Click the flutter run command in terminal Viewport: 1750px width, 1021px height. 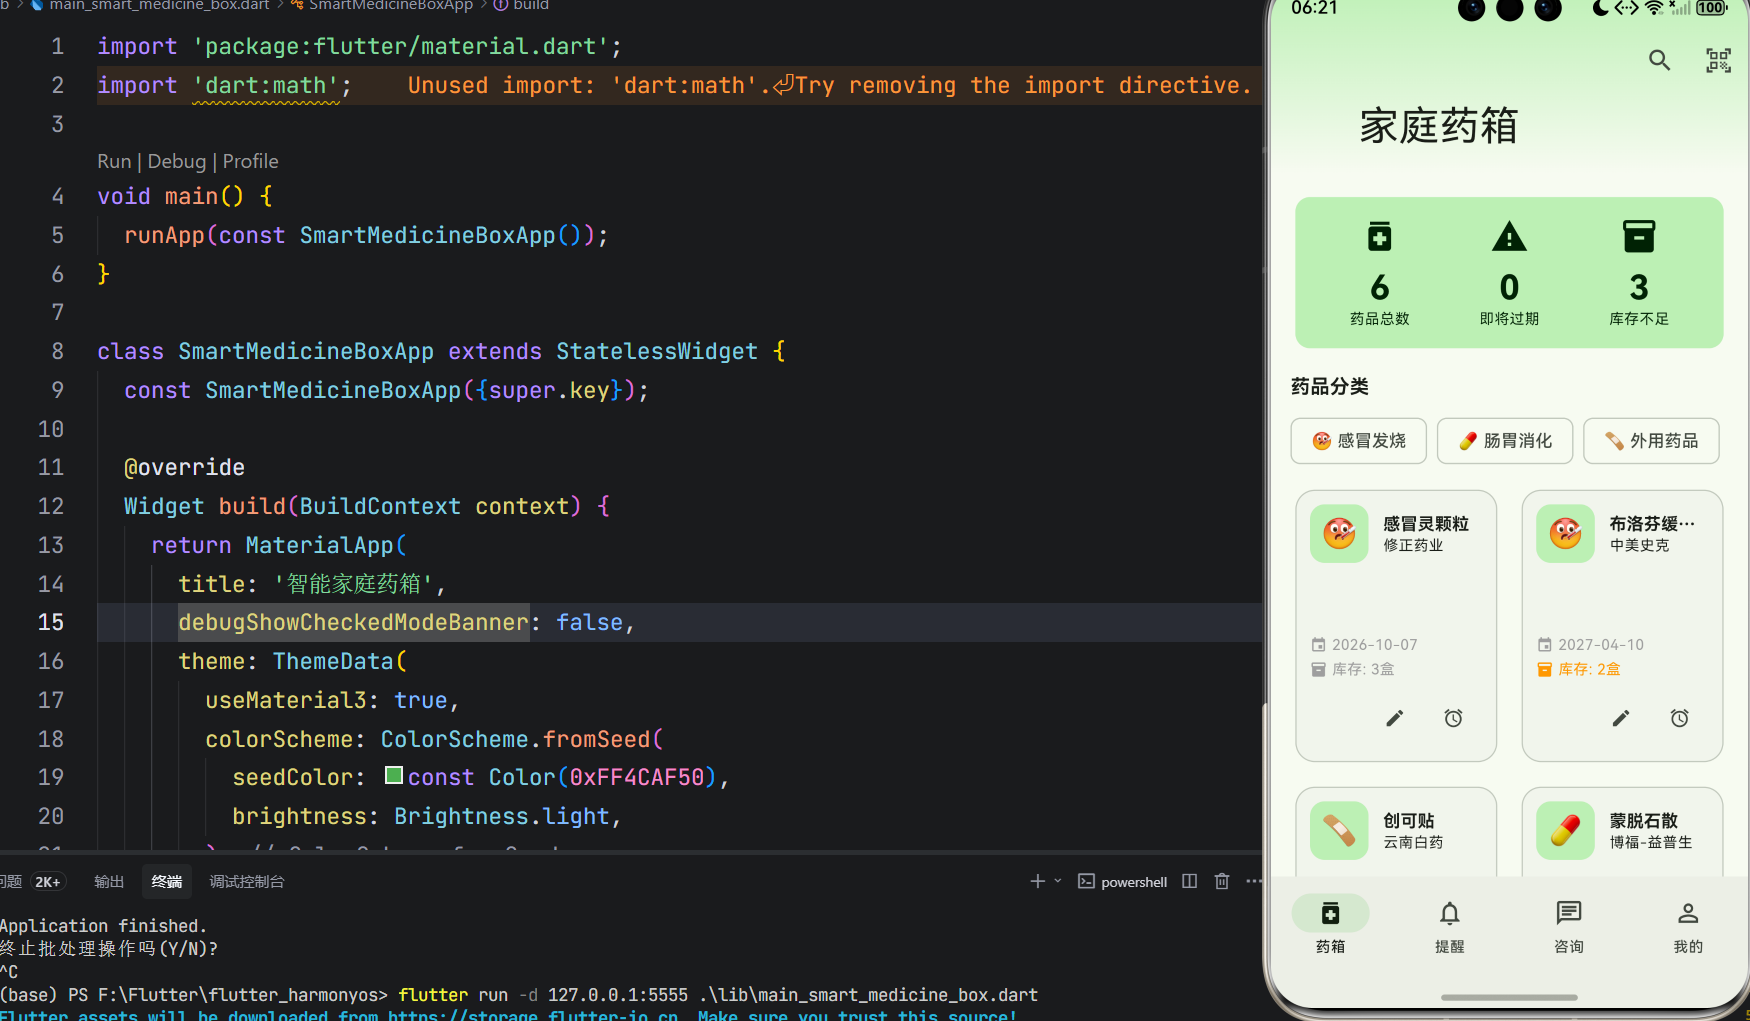(x=718, y=995)
